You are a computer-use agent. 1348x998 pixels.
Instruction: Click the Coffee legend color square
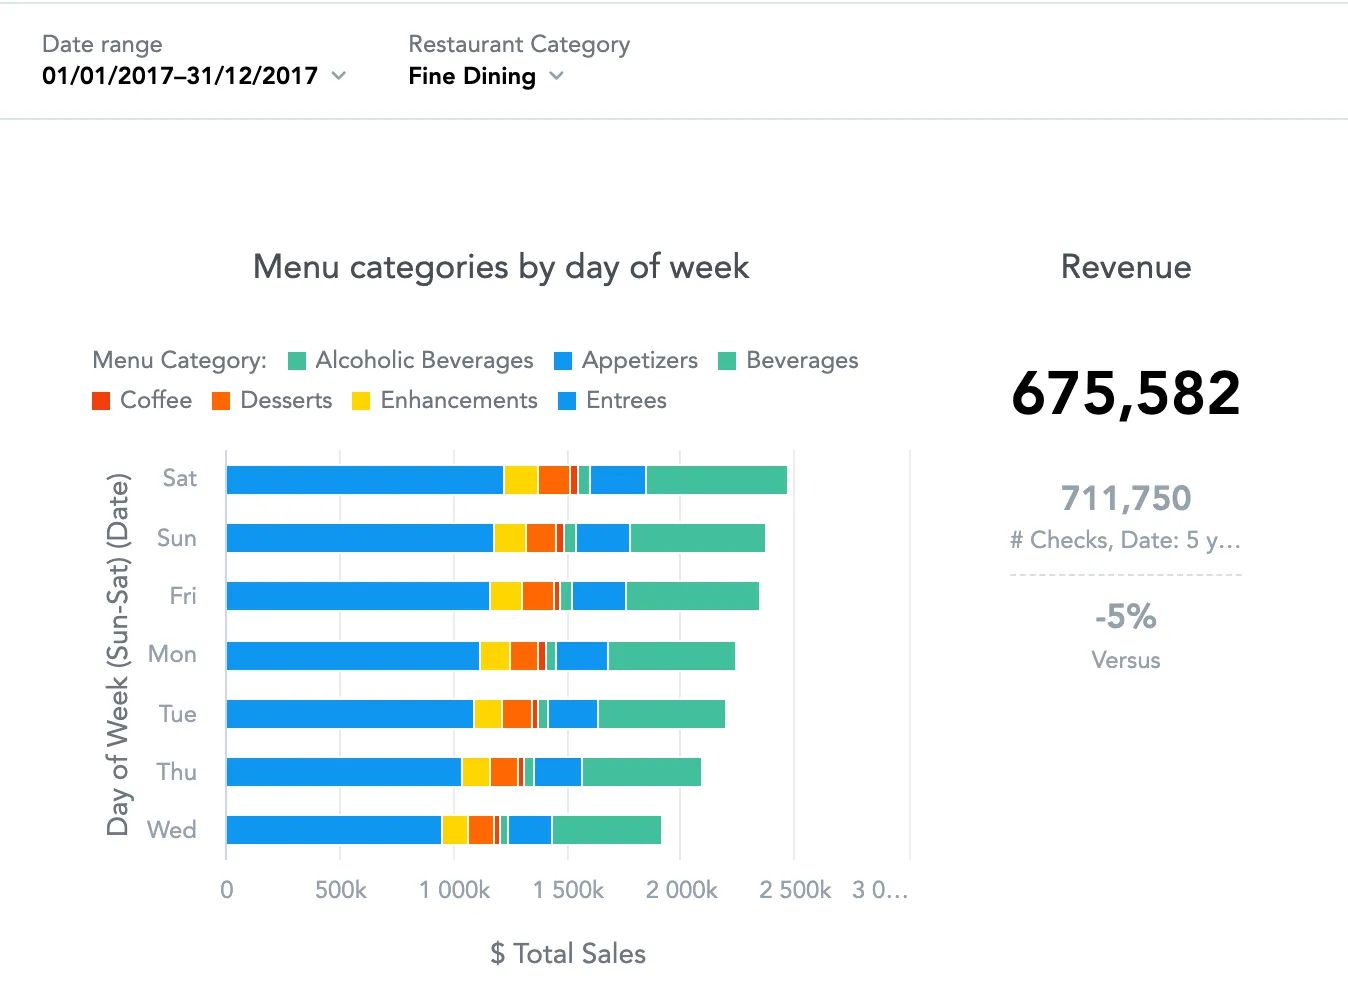pyautogui.click(x=101, y=401)
